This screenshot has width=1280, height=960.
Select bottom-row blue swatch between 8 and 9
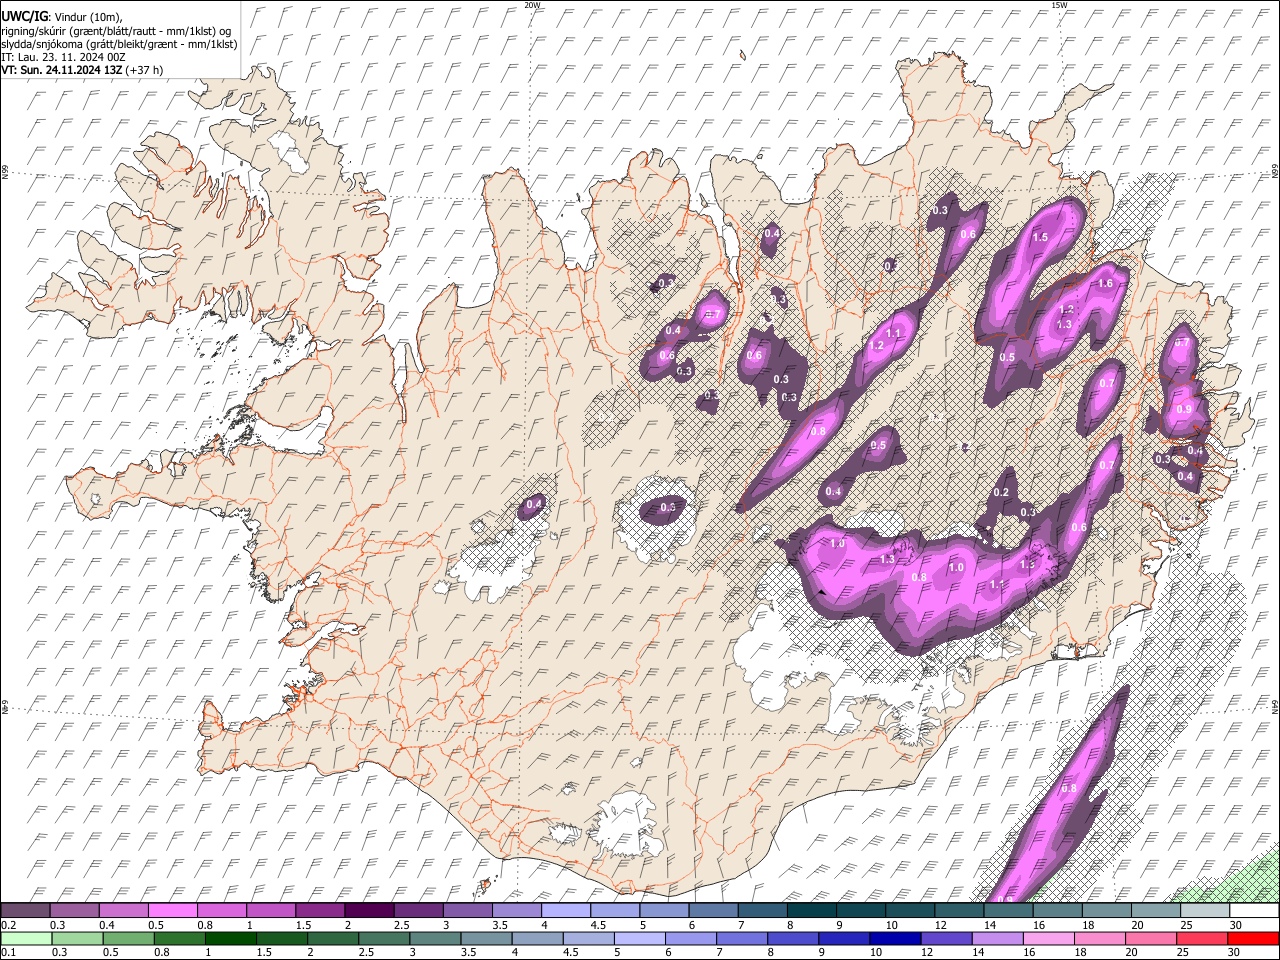(793, 938)
